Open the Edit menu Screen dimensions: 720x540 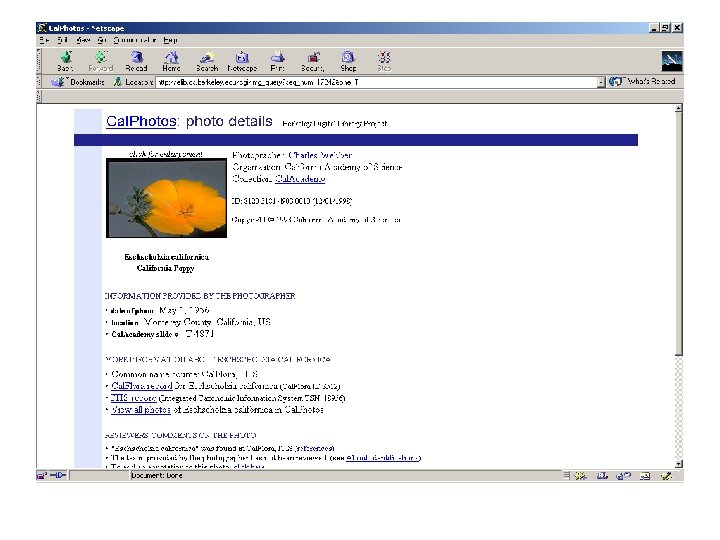pos(62,40)
